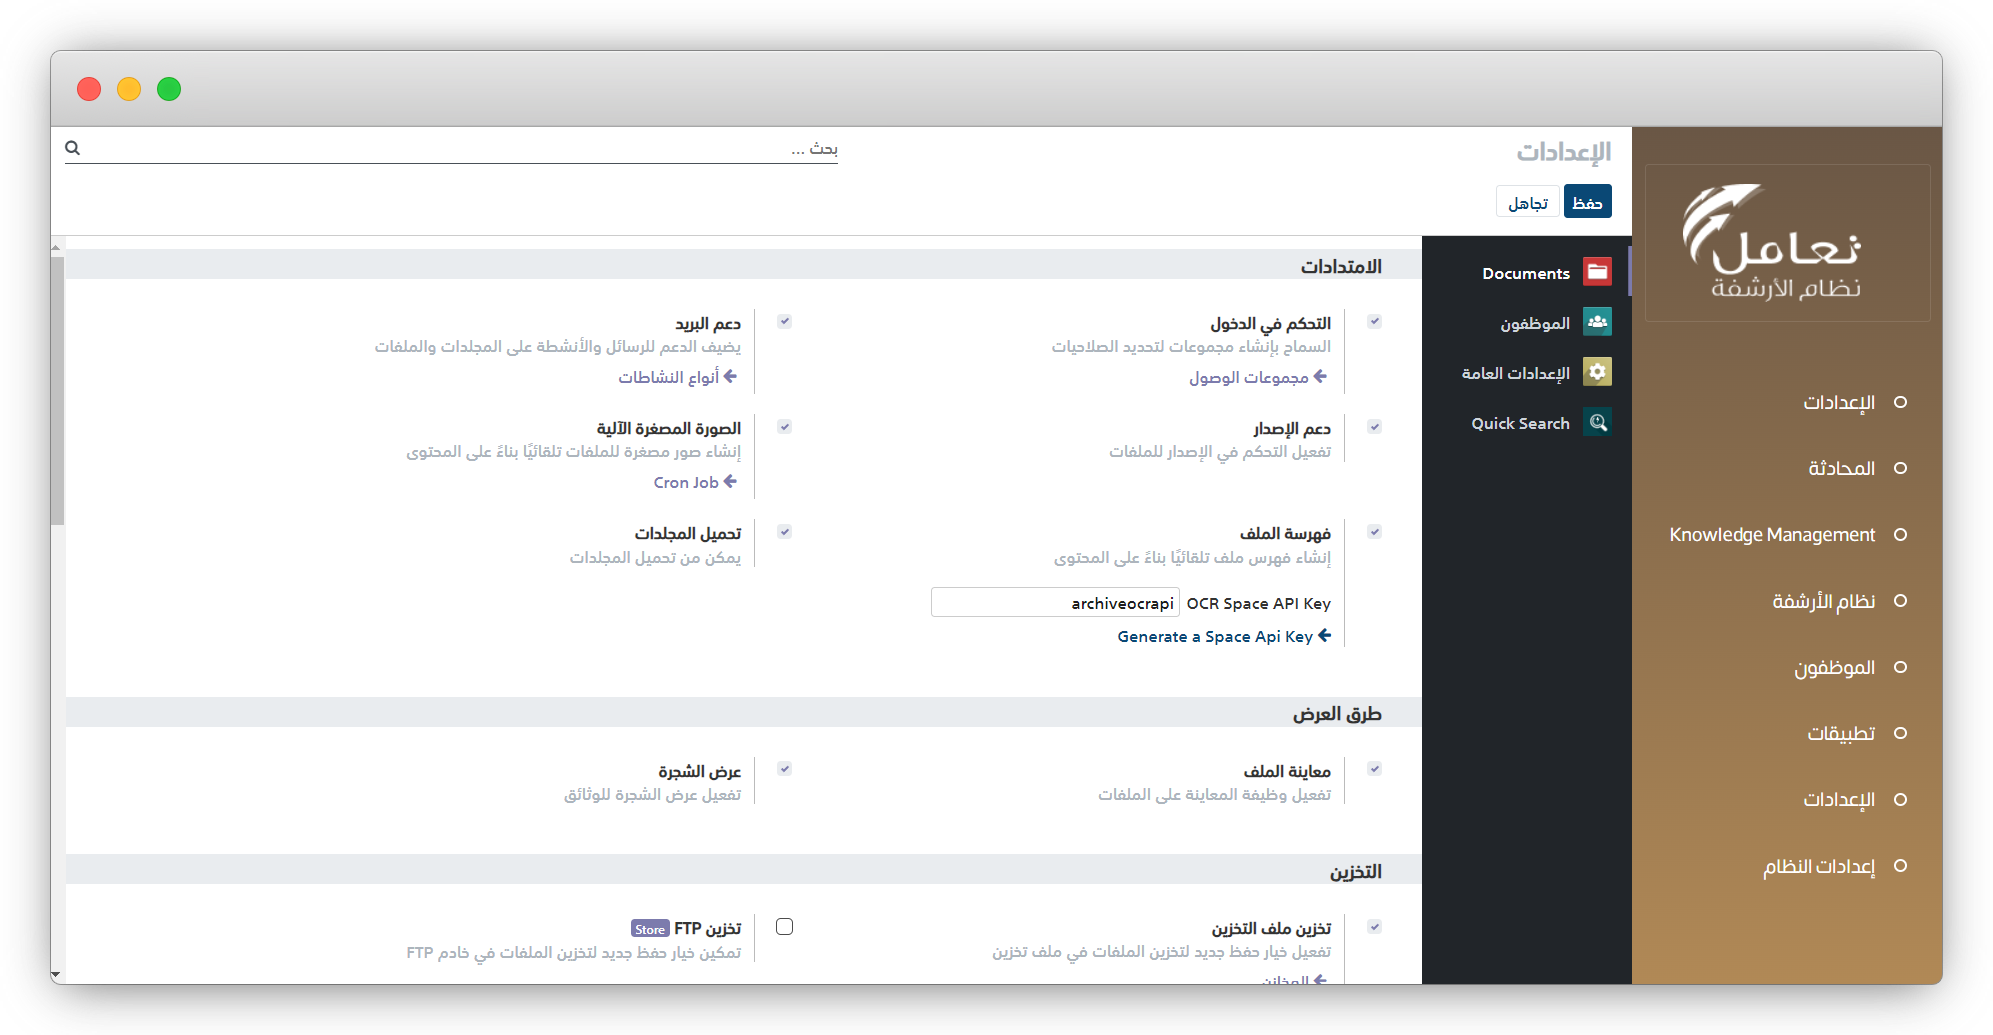This screenshot has width=1993, height=1035.
Task: Open the المحادثة menu entry
Action: [1841, 468]
